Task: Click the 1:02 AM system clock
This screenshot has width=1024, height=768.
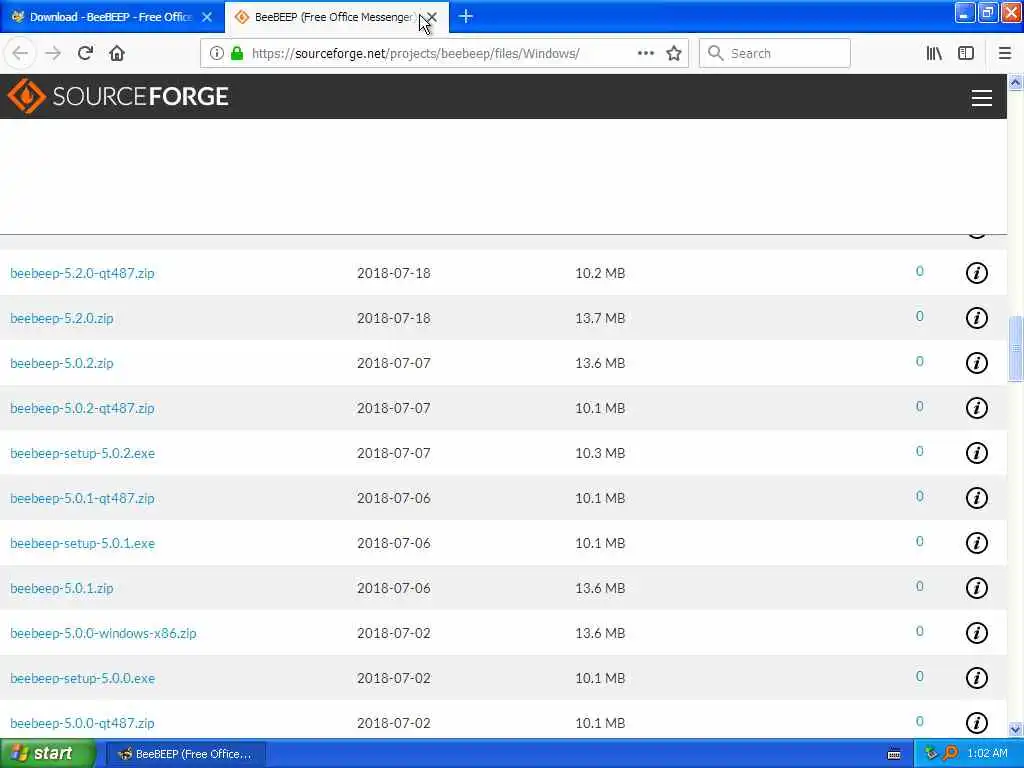Action: [987, 754]
